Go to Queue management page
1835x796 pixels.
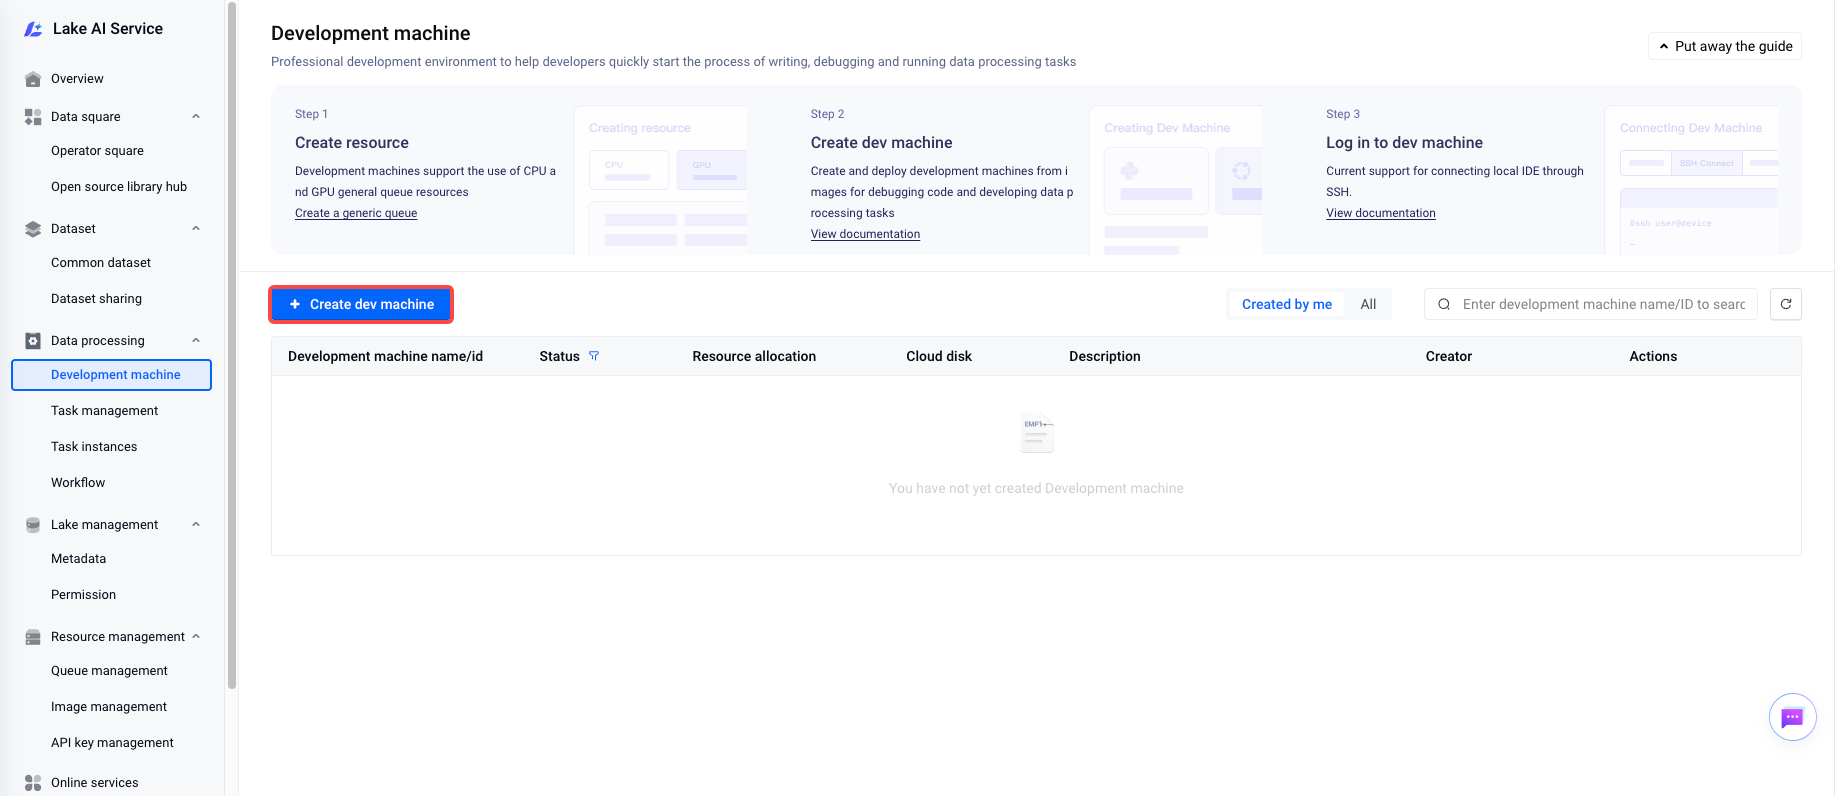(109, 671)
